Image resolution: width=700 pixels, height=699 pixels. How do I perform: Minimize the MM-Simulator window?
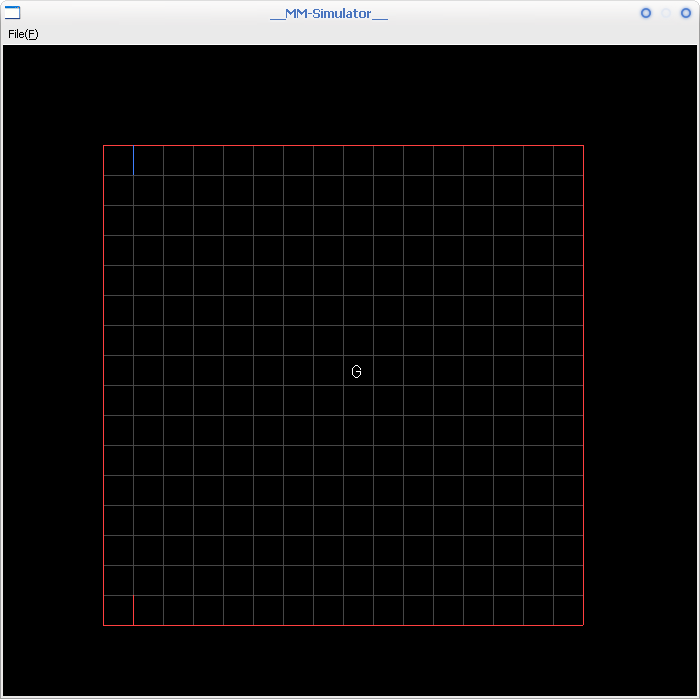tap(646, 13)
